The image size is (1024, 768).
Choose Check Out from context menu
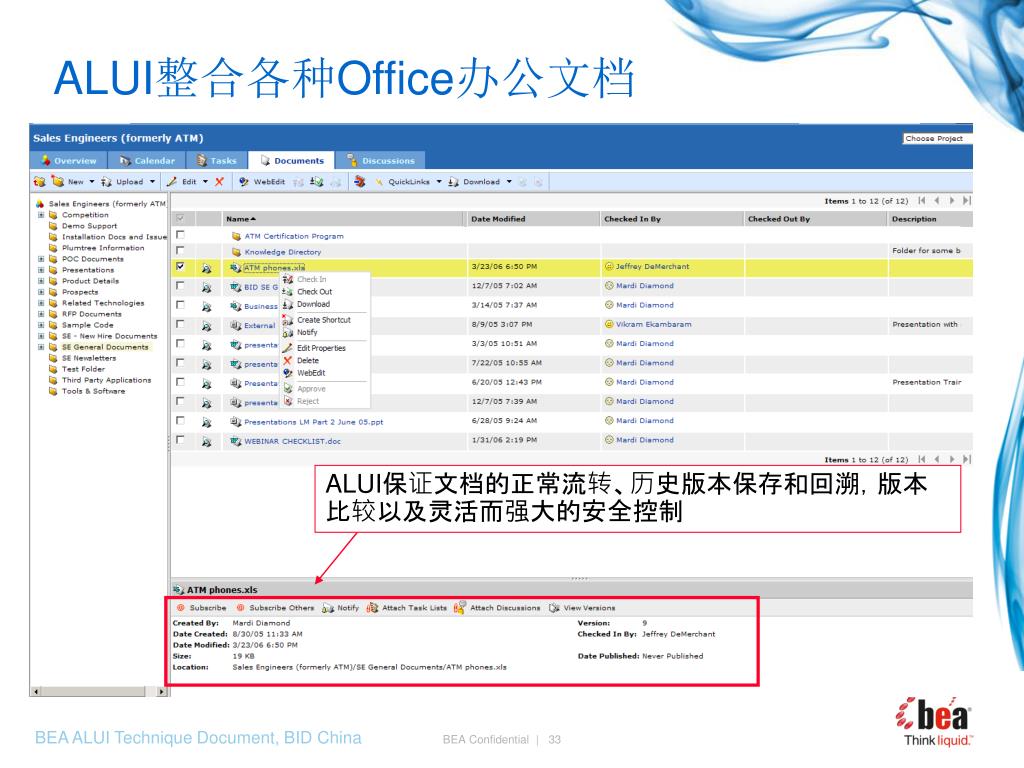point(315,292)
